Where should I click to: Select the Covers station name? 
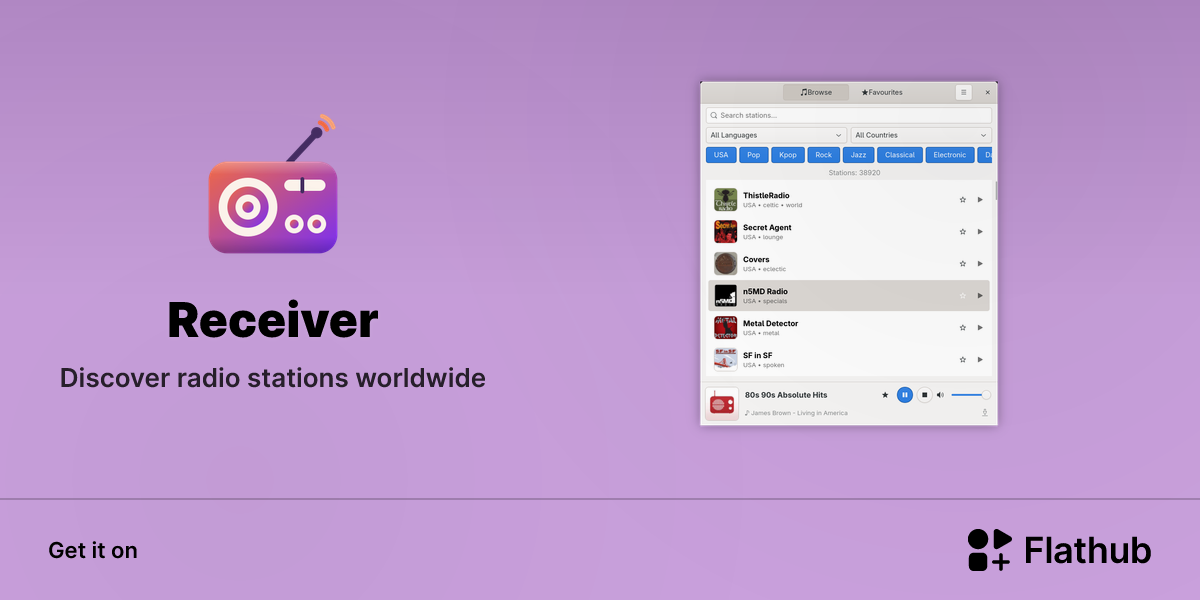click(x=756, y=259)
